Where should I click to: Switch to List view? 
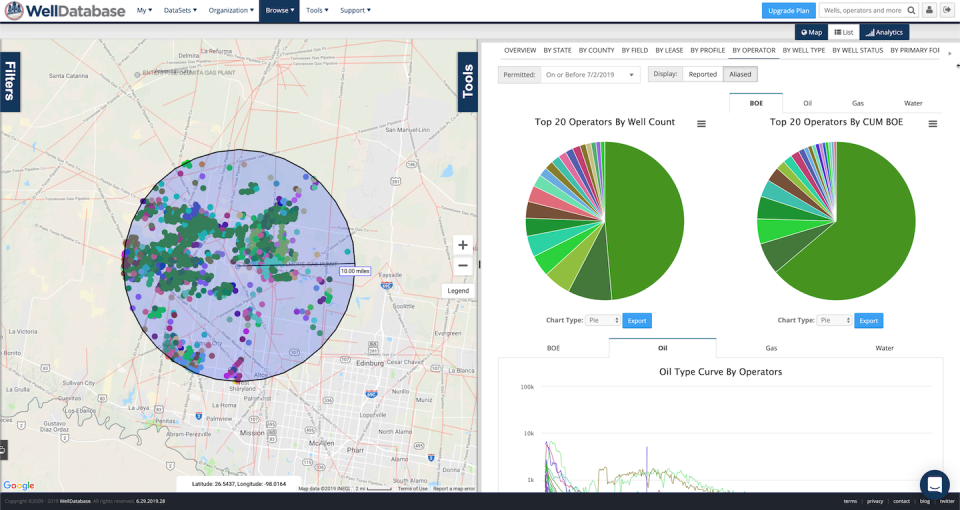(x=844, y=32)
